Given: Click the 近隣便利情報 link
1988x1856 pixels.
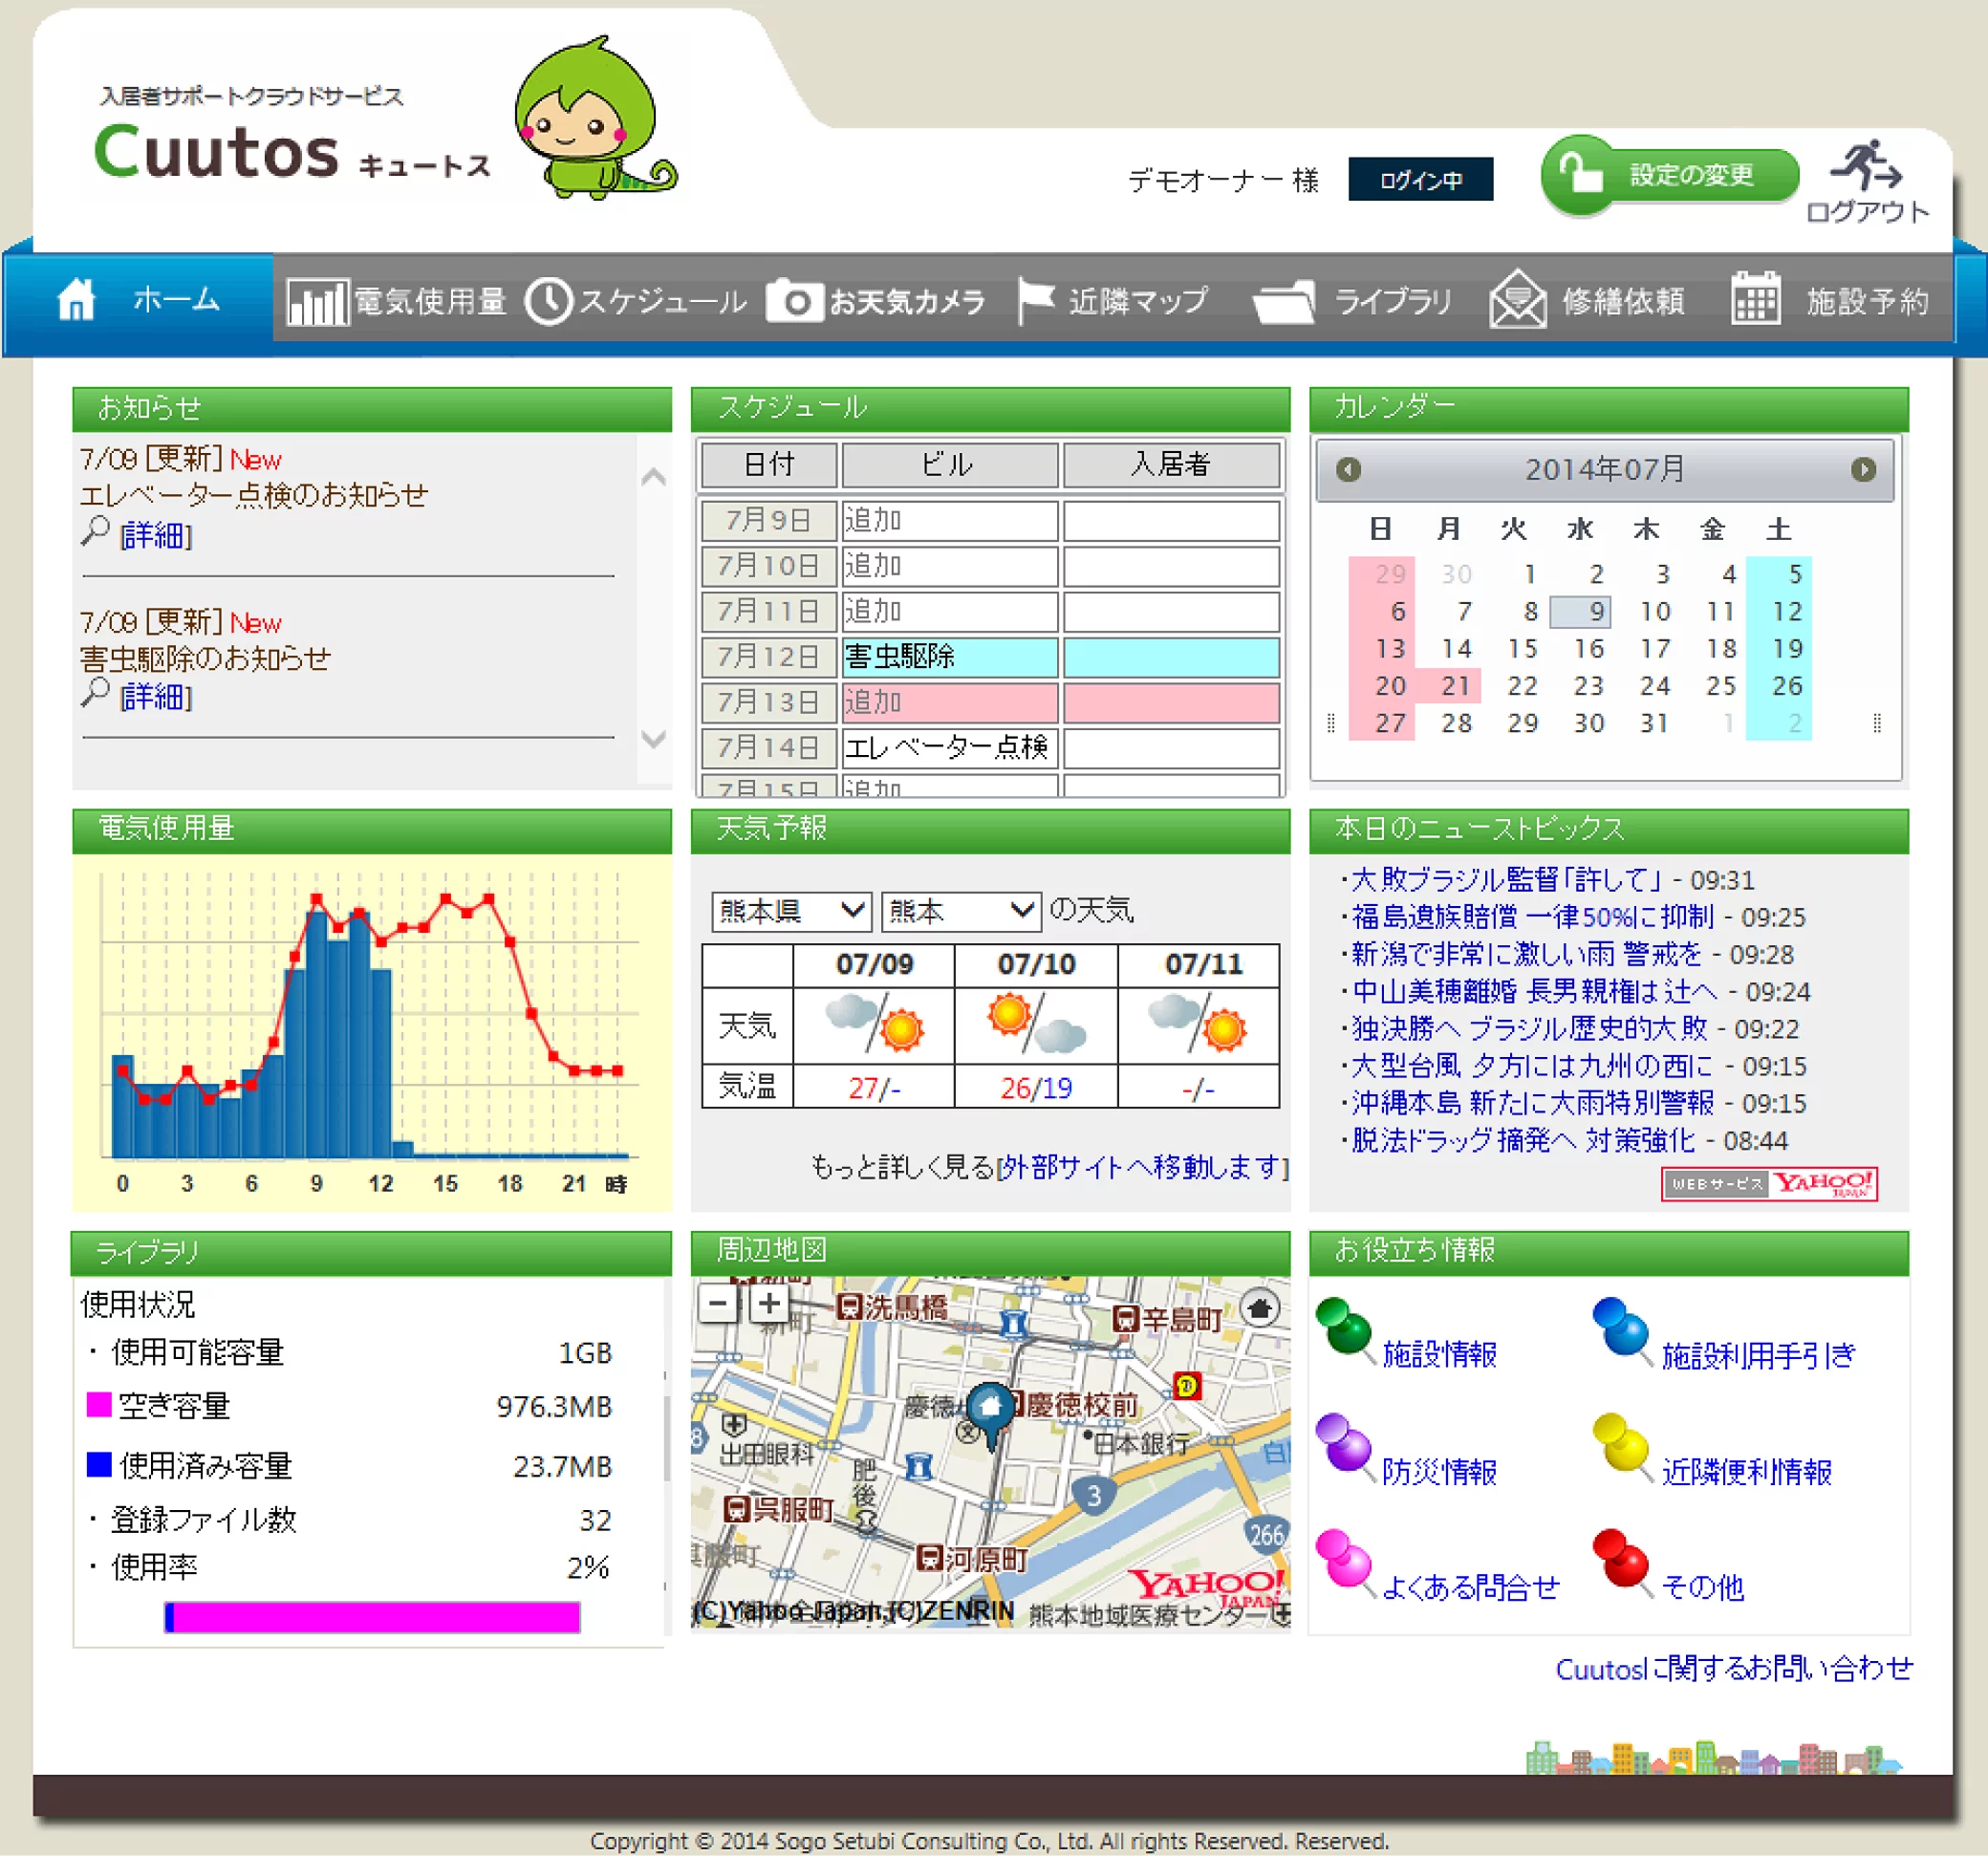Looking at the screenshot, I should 1746,1470.
